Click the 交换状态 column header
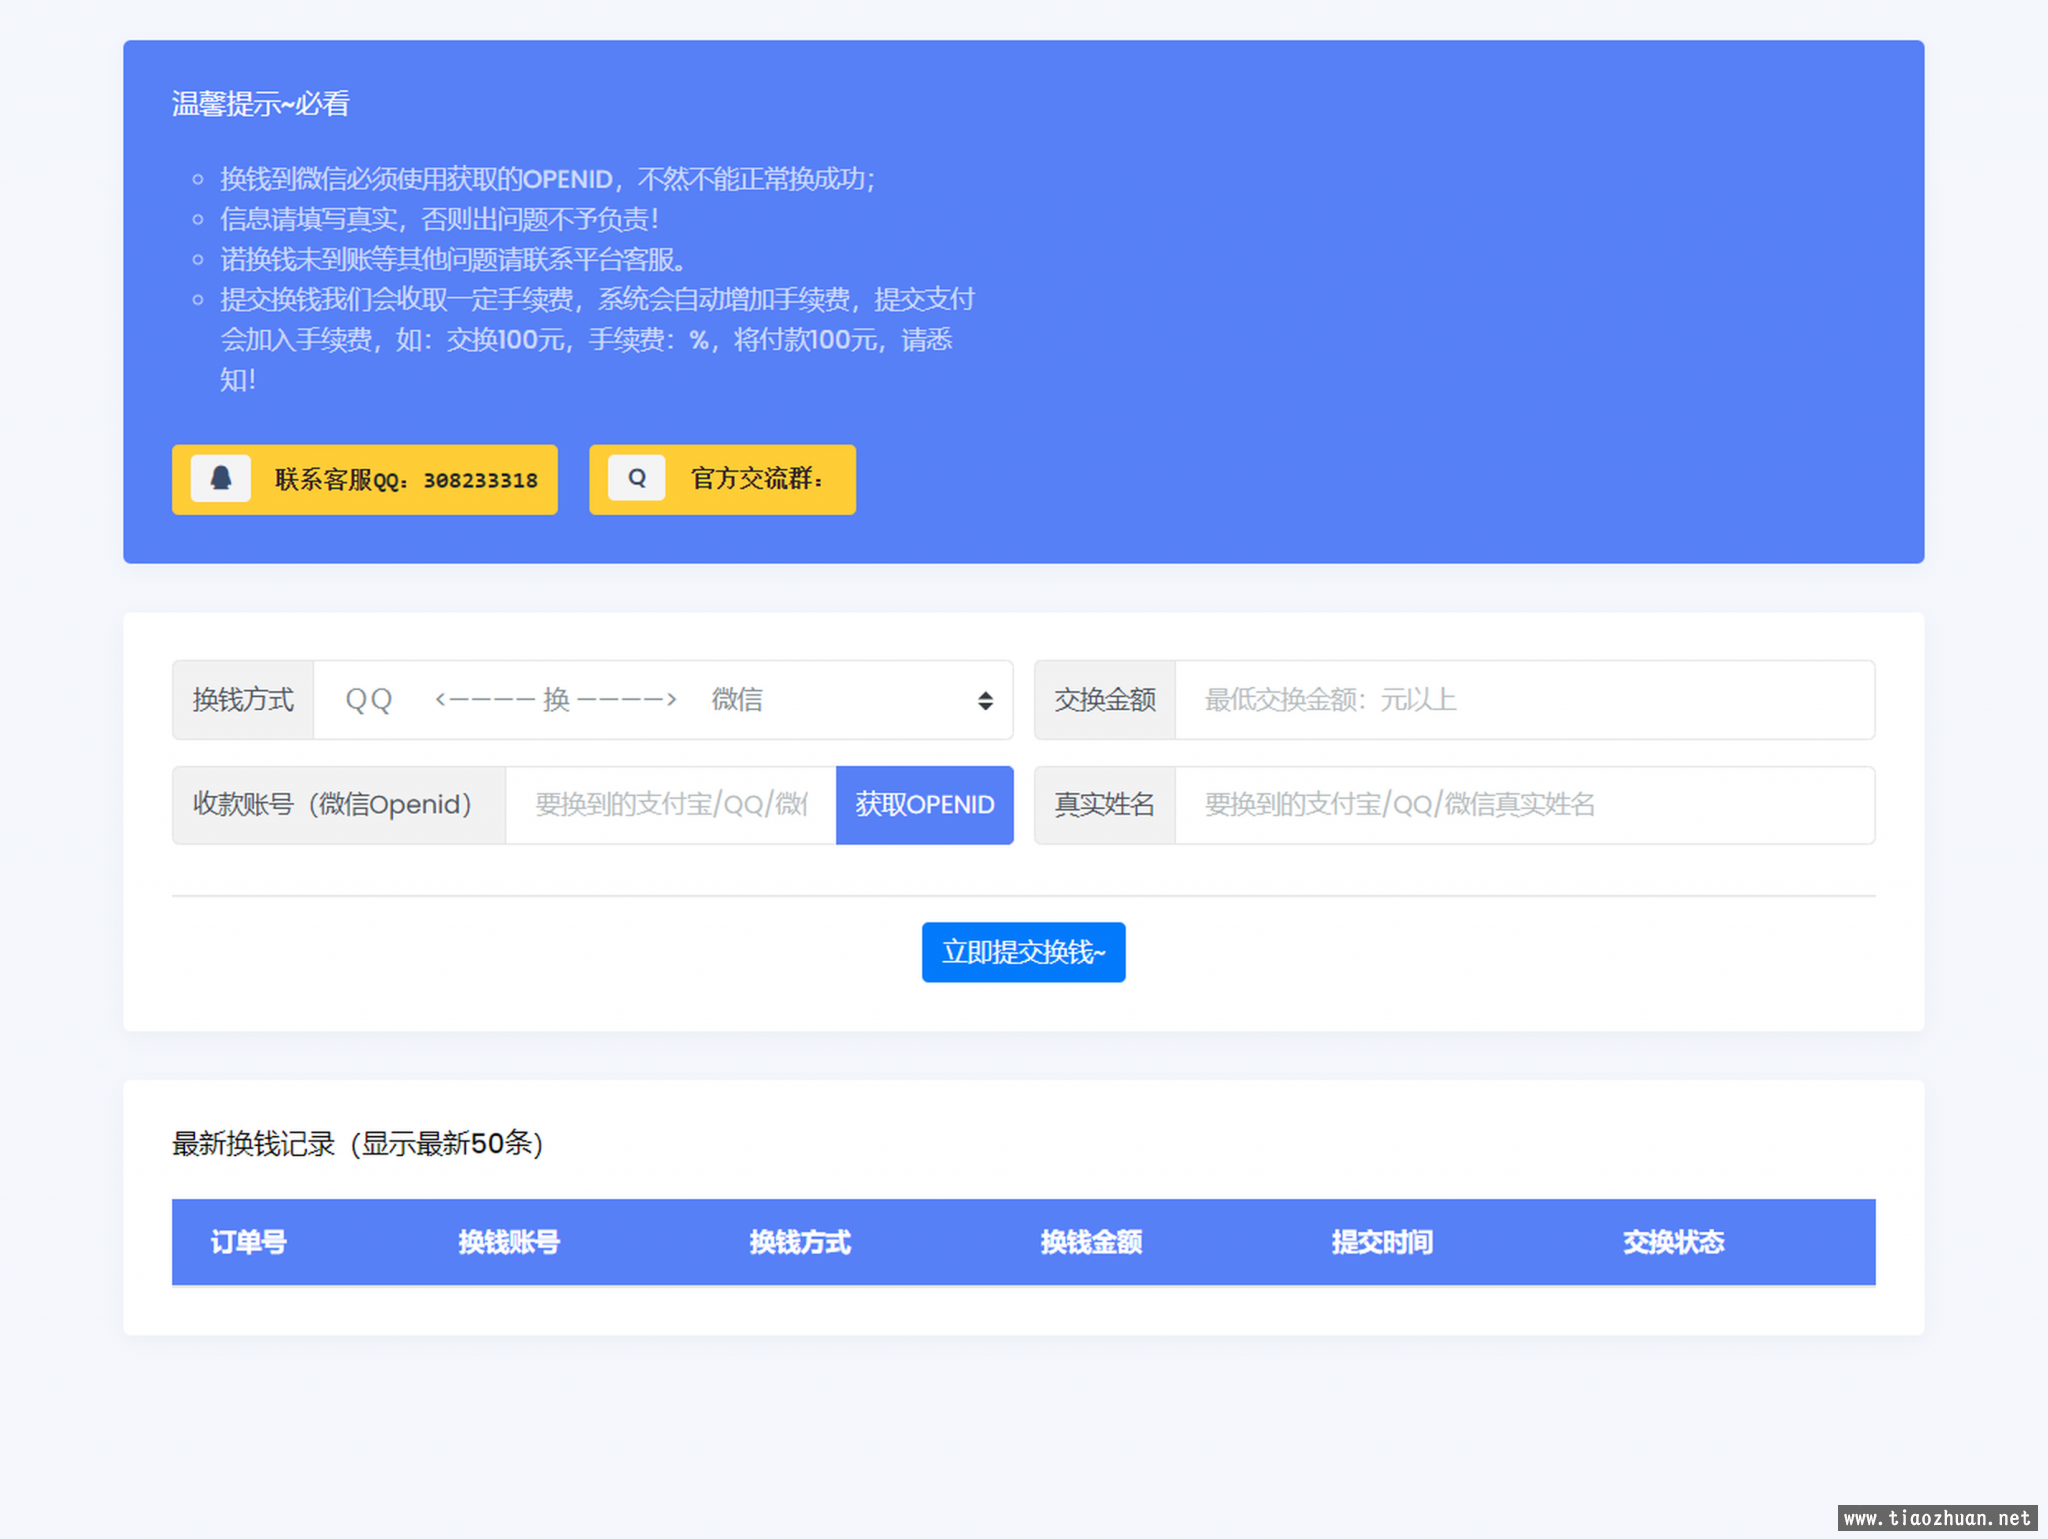The width and height of the screenshot is (2048, 1539). pos(1673,1242)
